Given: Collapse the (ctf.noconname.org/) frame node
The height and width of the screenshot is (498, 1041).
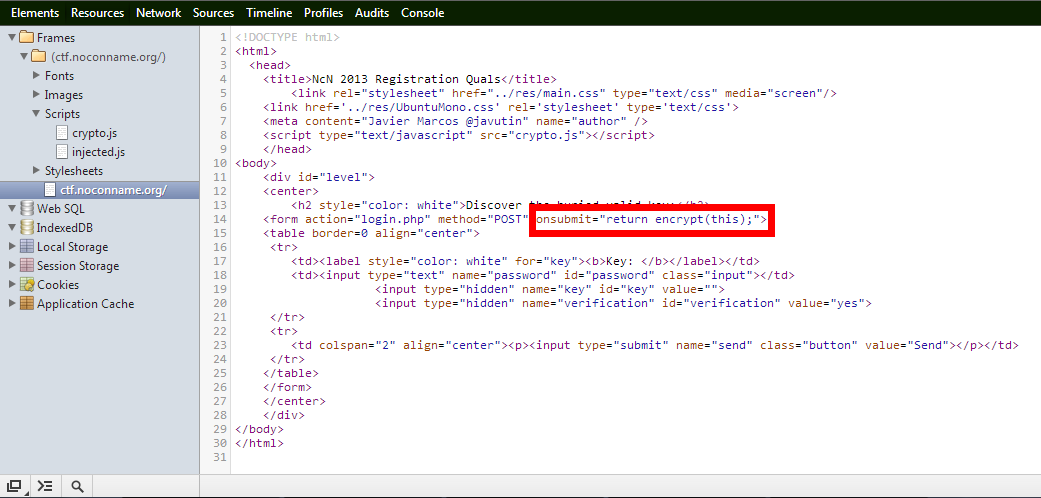Looking at the screenshot, I should click(x=25, y=56).
